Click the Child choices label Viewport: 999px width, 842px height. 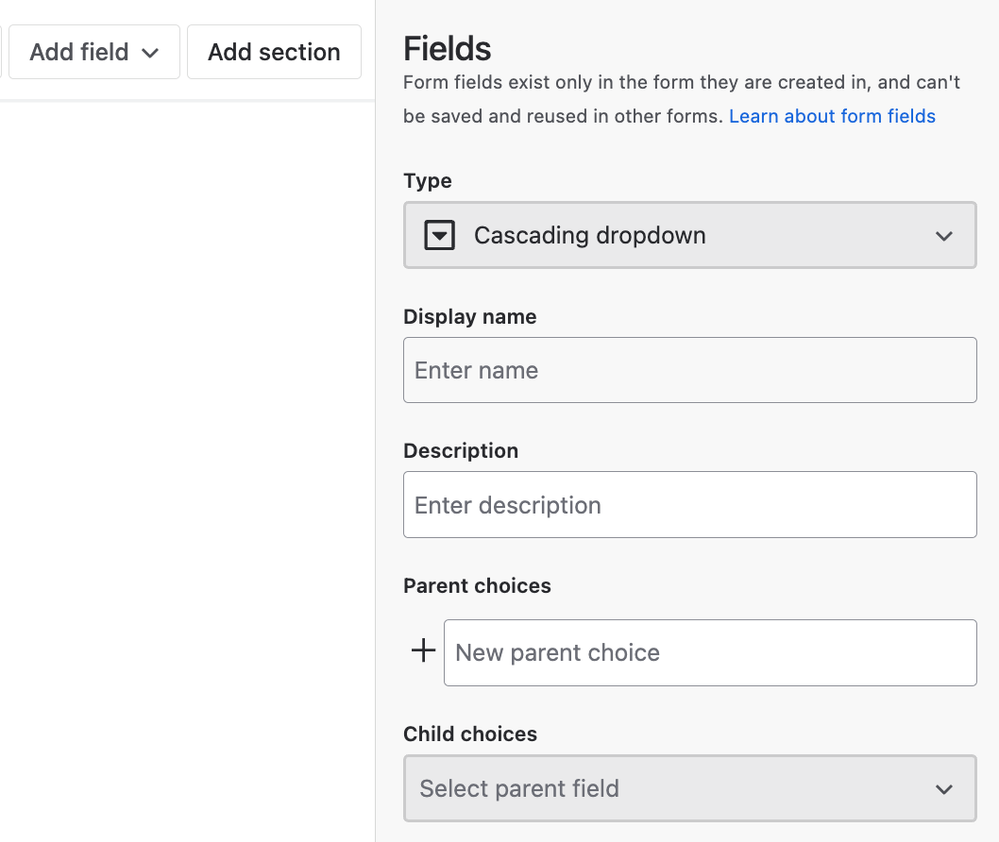tap(470, 734)
